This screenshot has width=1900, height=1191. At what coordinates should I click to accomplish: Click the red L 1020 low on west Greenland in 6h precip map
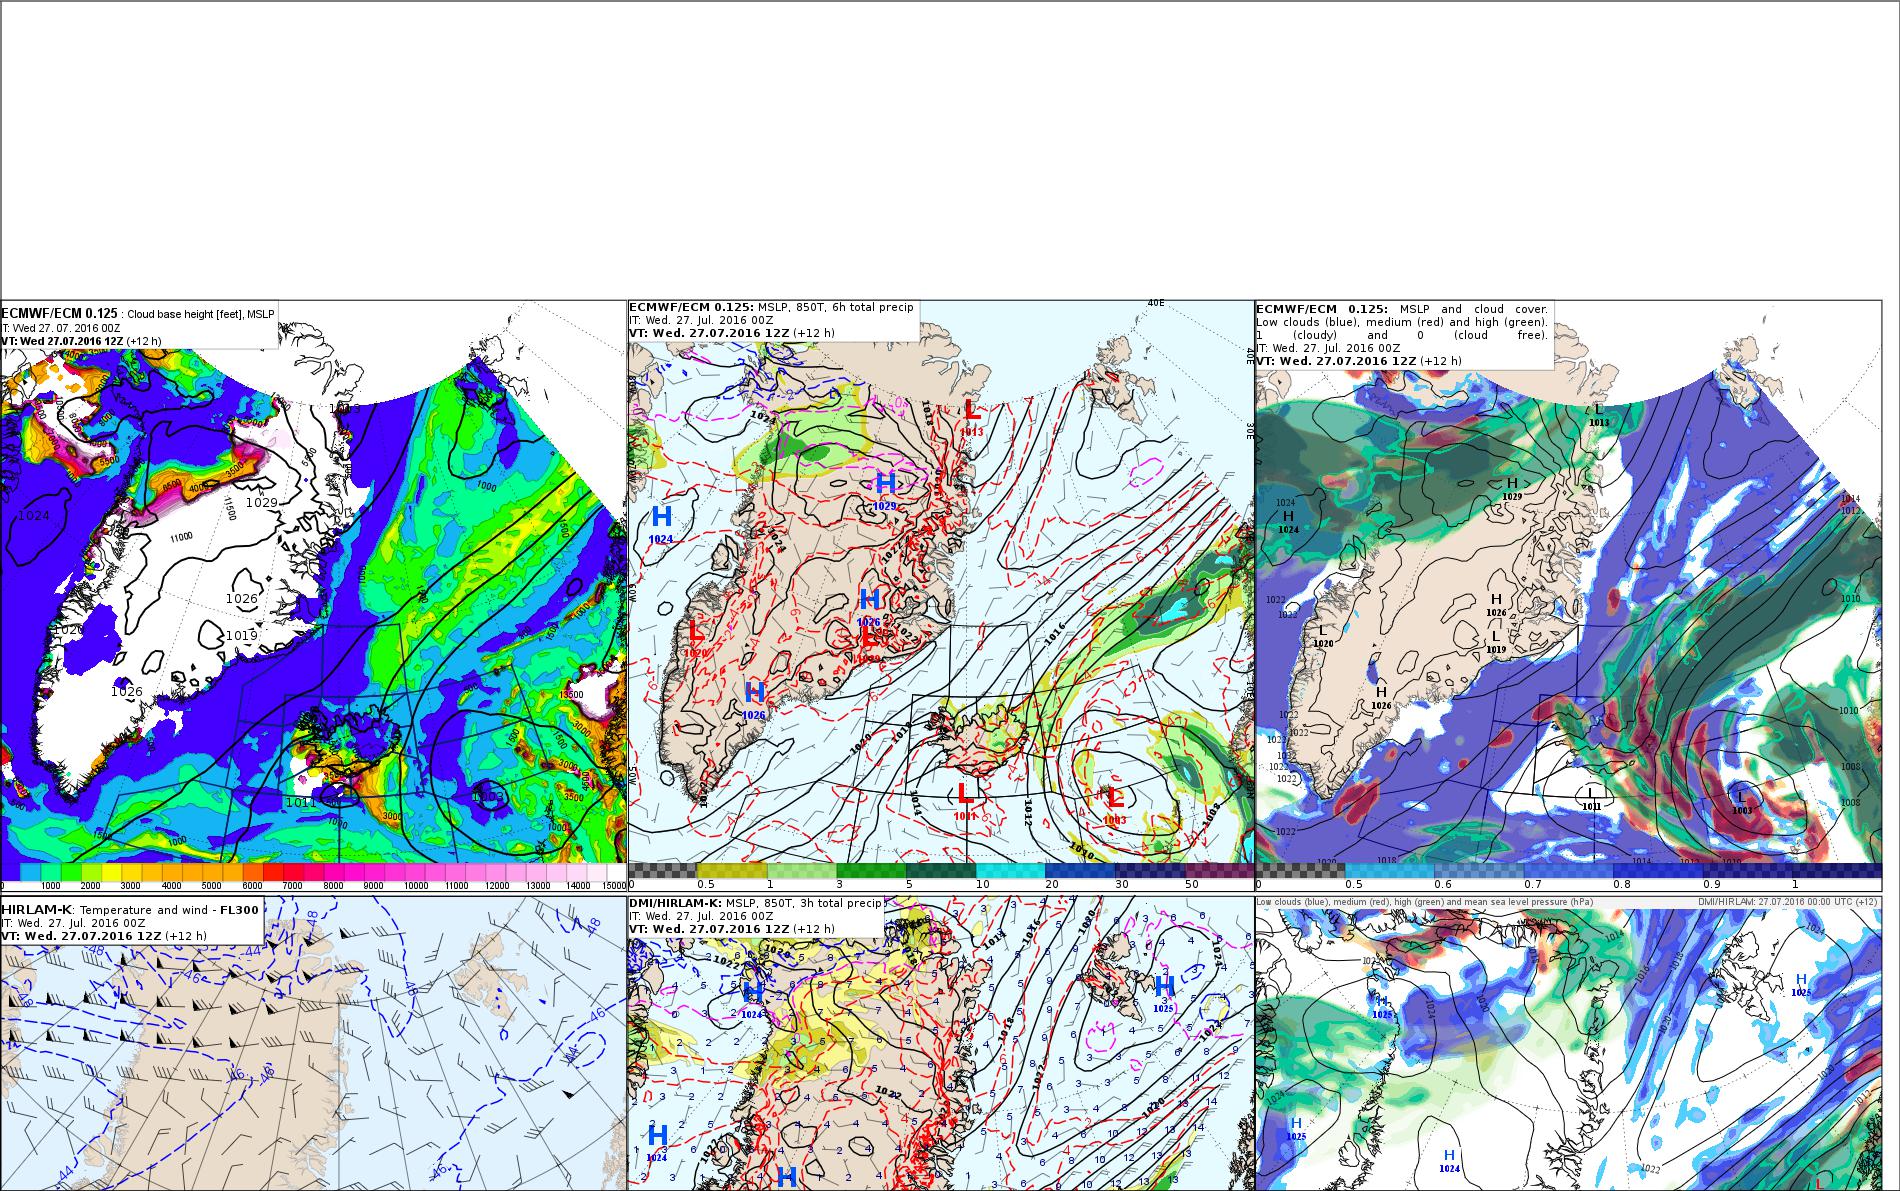coord(696,638)
